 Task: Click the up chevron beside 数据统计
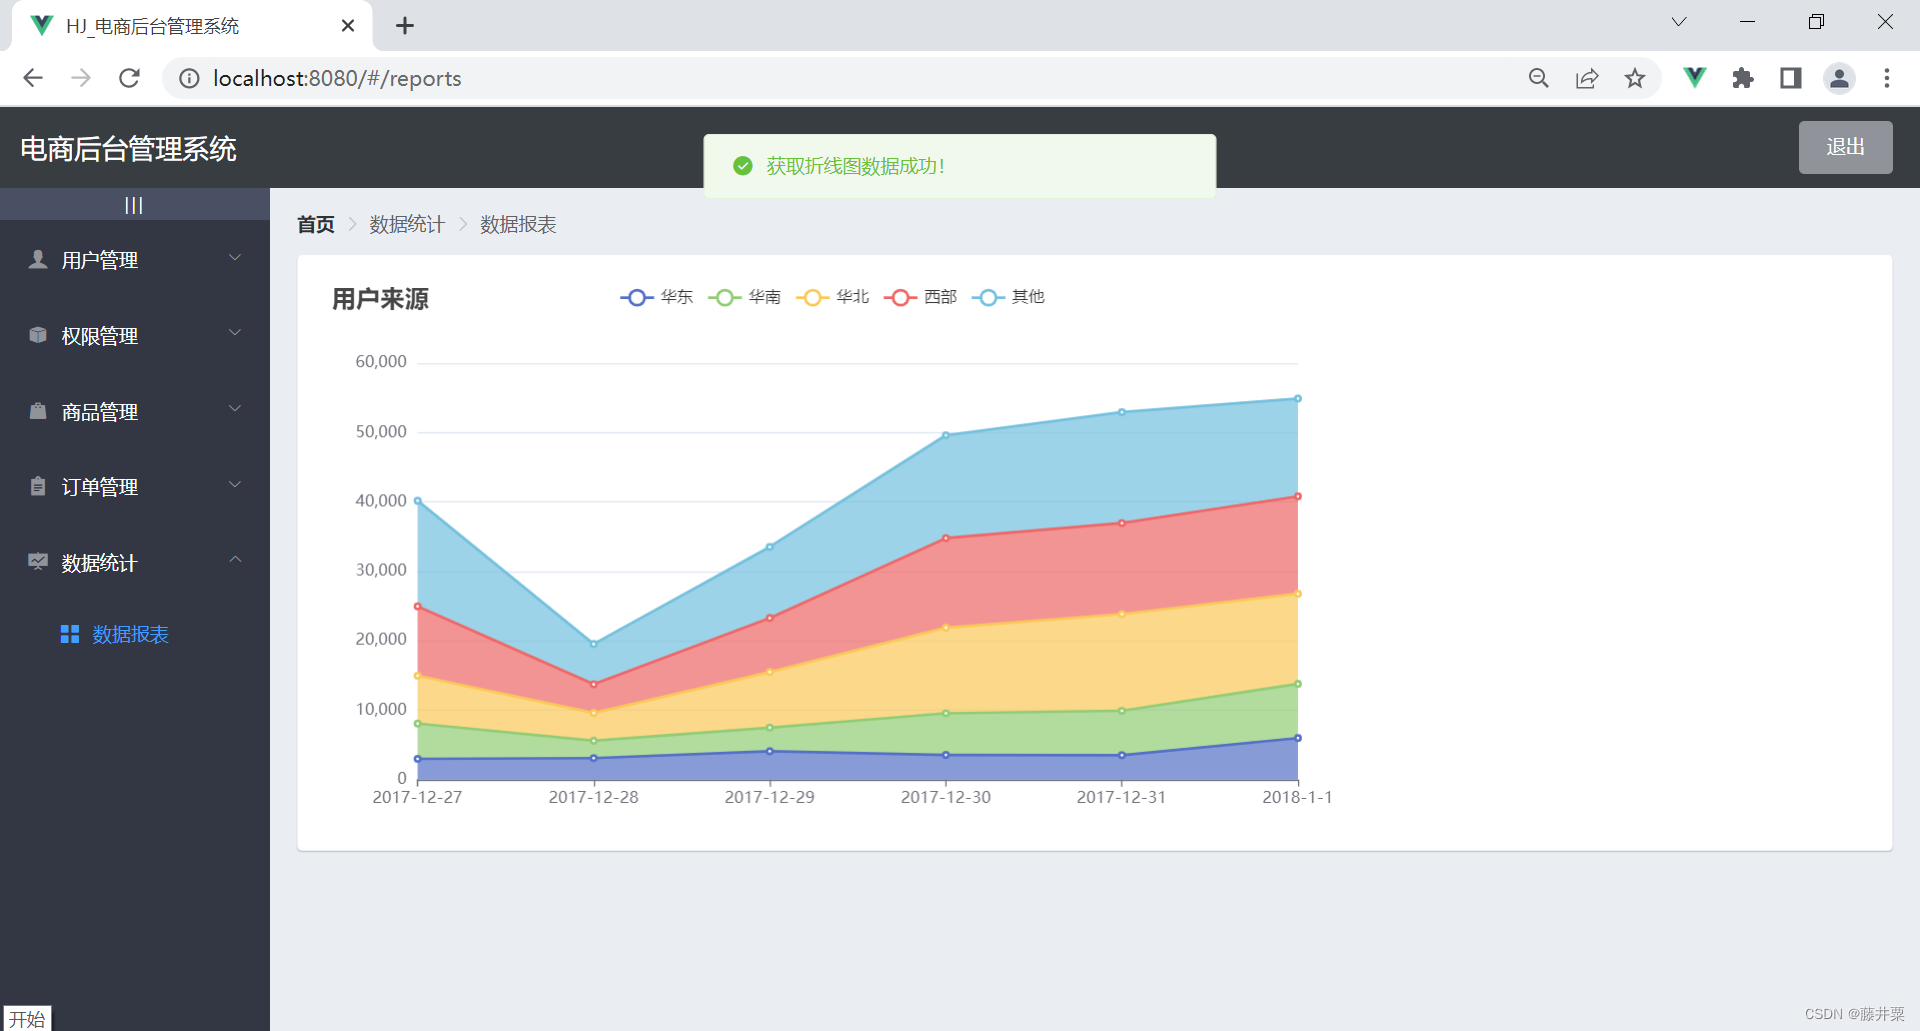pyautogui.click(x=235, y=560)
